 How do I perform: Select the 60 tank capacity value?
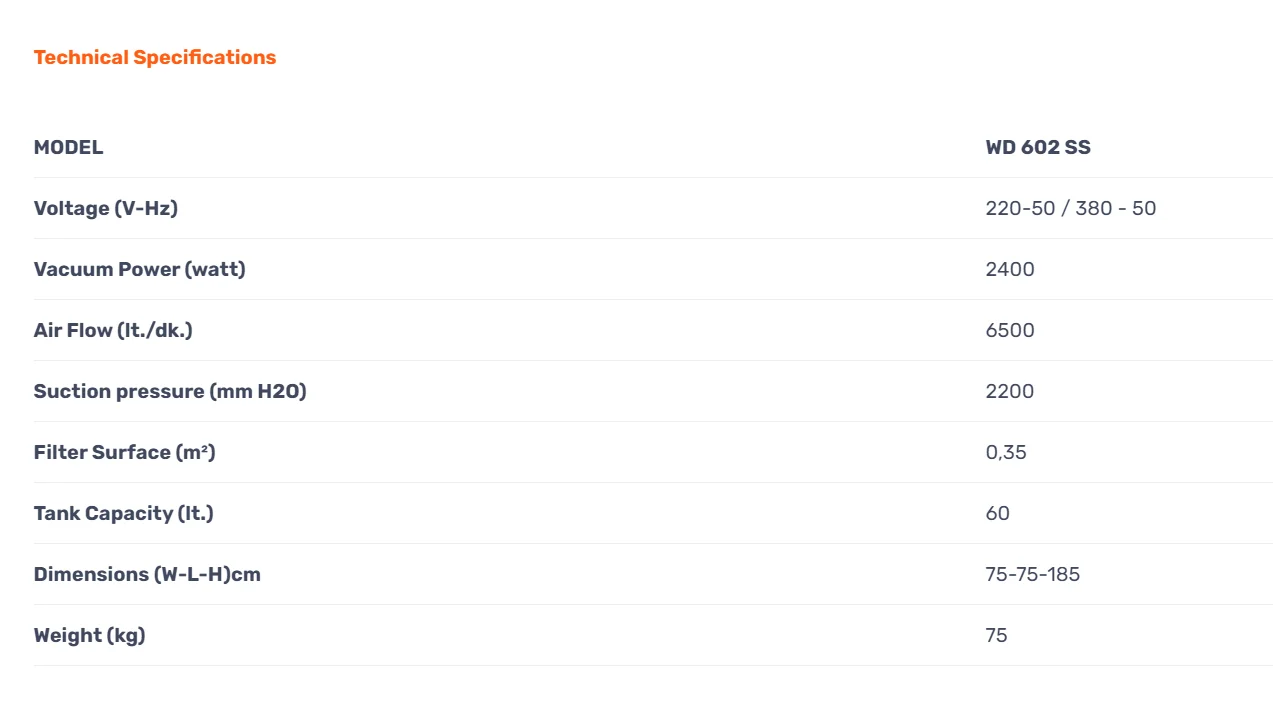(998, 513)
